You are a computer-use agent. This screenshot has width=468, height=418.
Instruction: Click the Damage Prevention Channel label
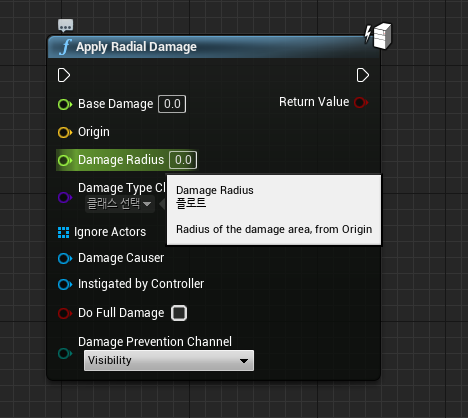tap(155, 342)
